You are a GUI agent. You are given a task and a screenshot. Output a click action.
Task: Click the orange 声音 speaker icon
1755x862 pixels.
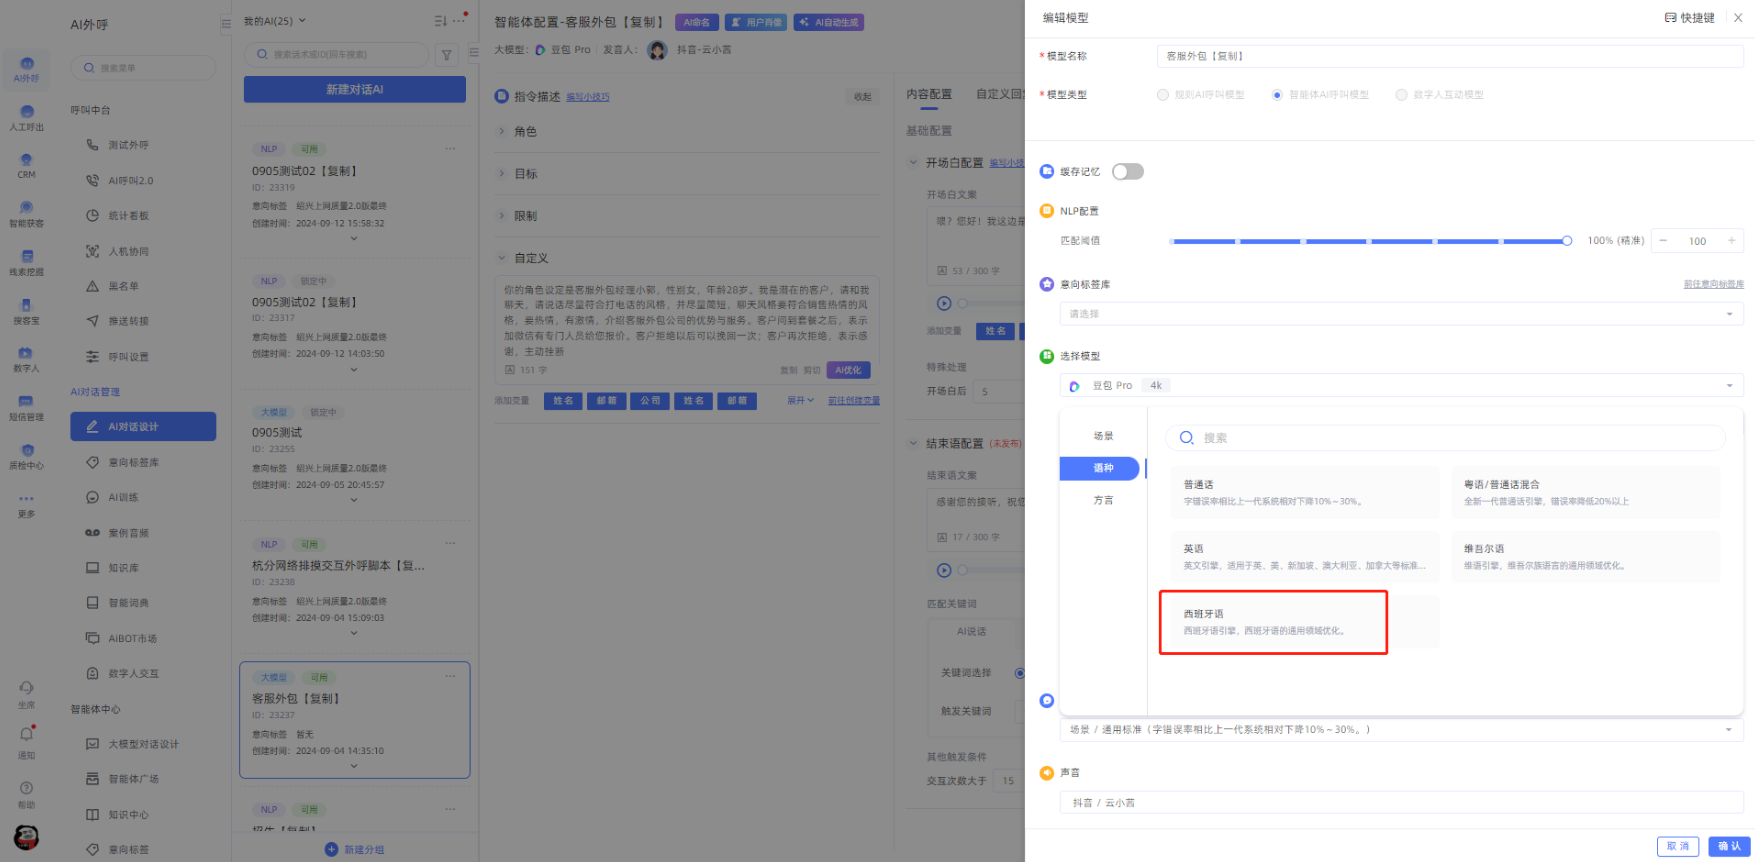pos(1047,772)
